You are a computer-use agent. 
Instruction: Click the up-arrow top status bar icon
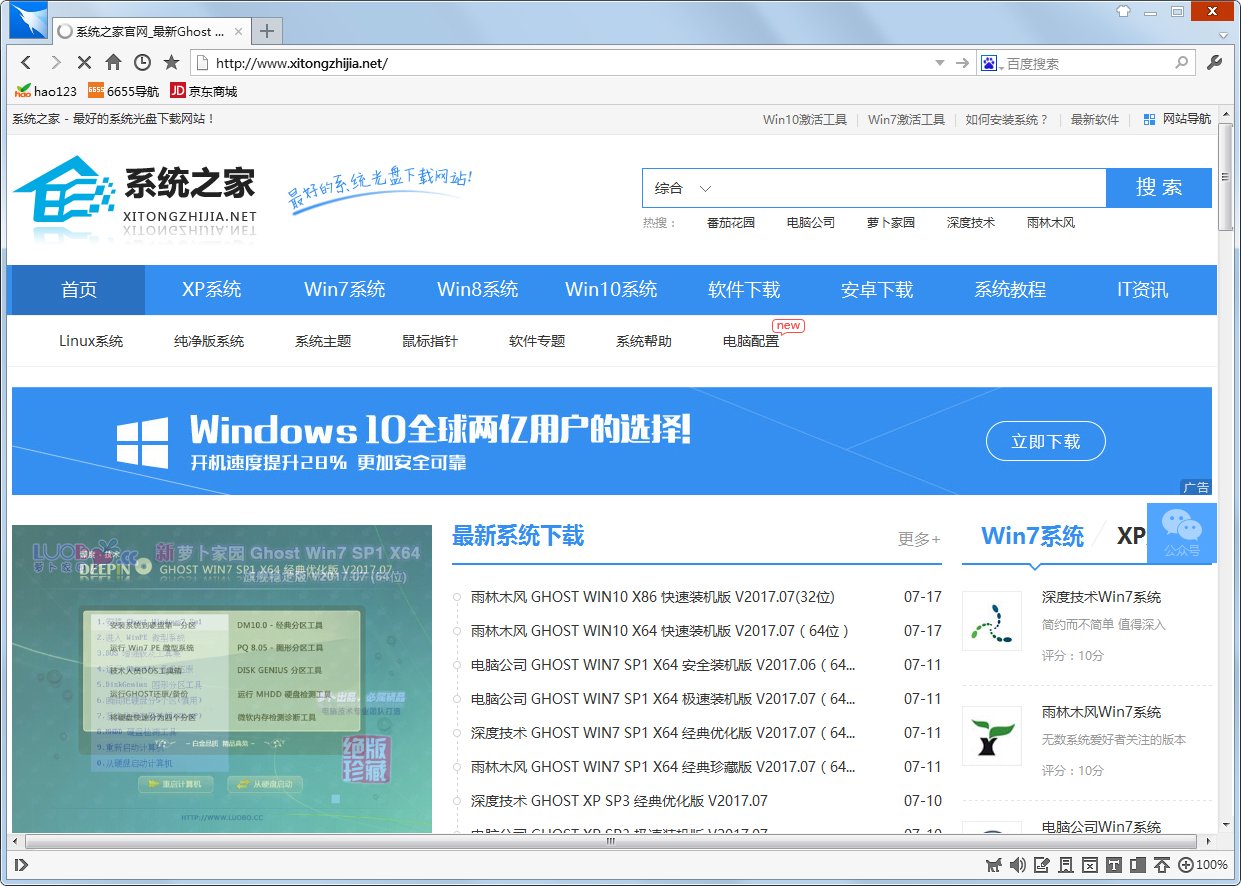(x=1162, y=865)
